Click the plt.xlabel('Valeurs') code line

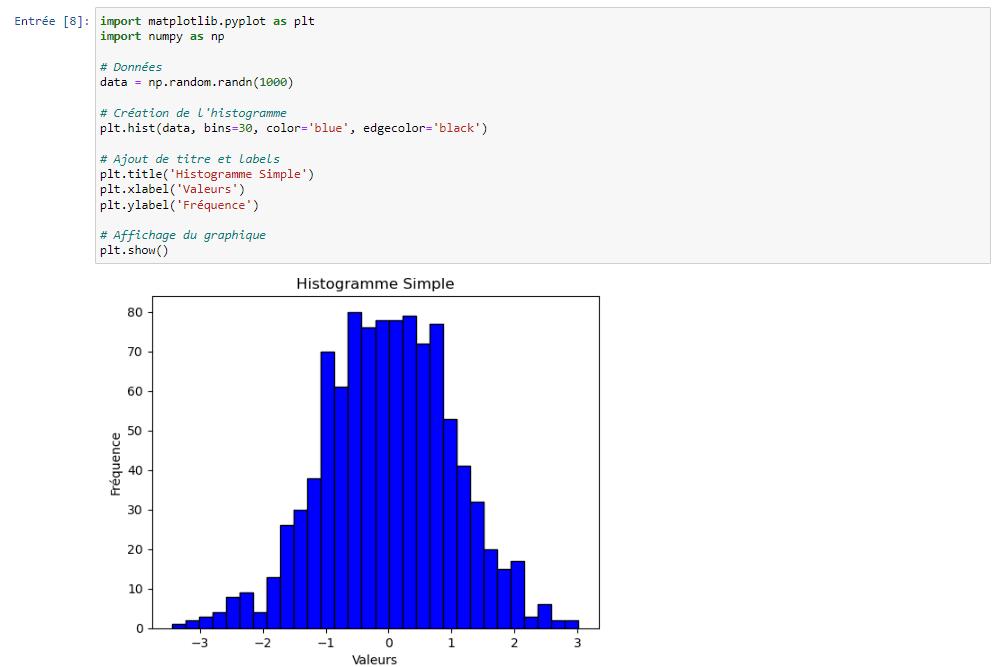(x=172, y=189)
